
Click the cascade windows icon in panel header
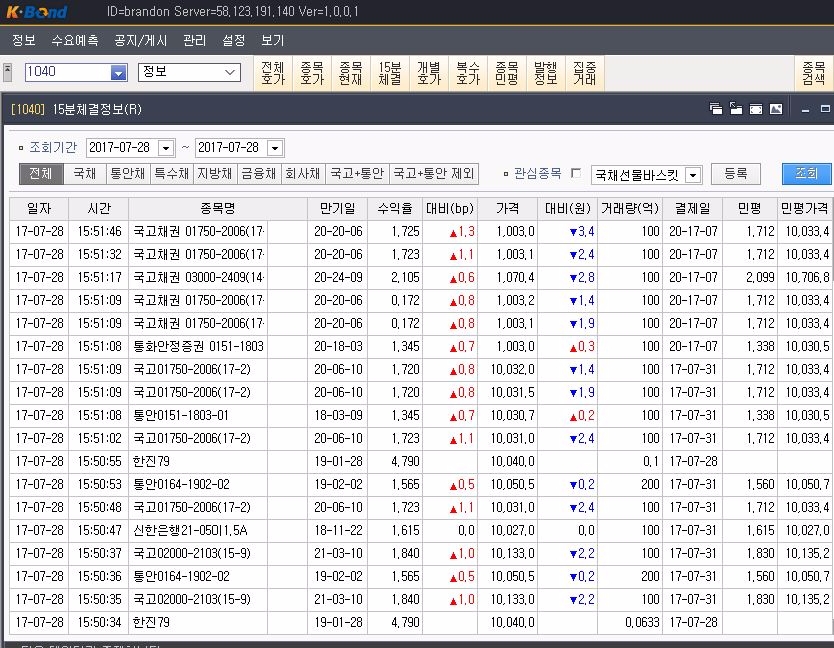(x=716, y=109)
